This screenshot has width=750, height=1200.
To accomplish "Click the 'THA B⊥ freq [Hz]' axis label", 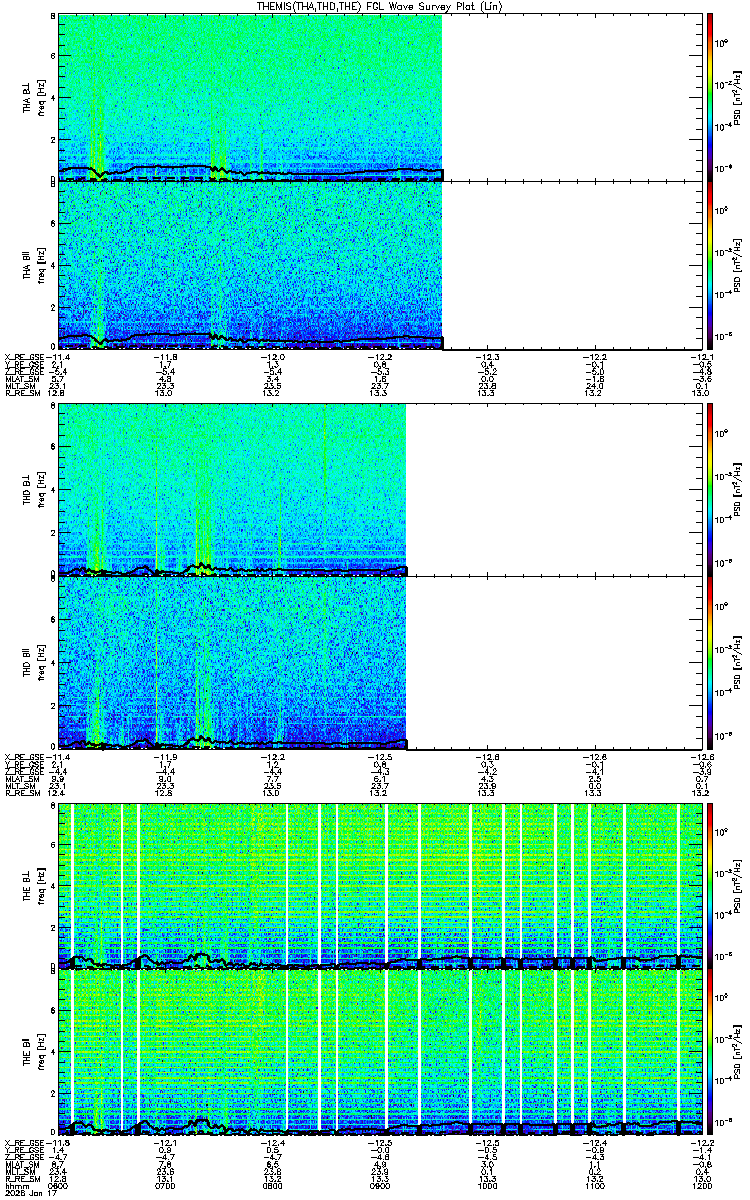I will [x=34, y=97].
